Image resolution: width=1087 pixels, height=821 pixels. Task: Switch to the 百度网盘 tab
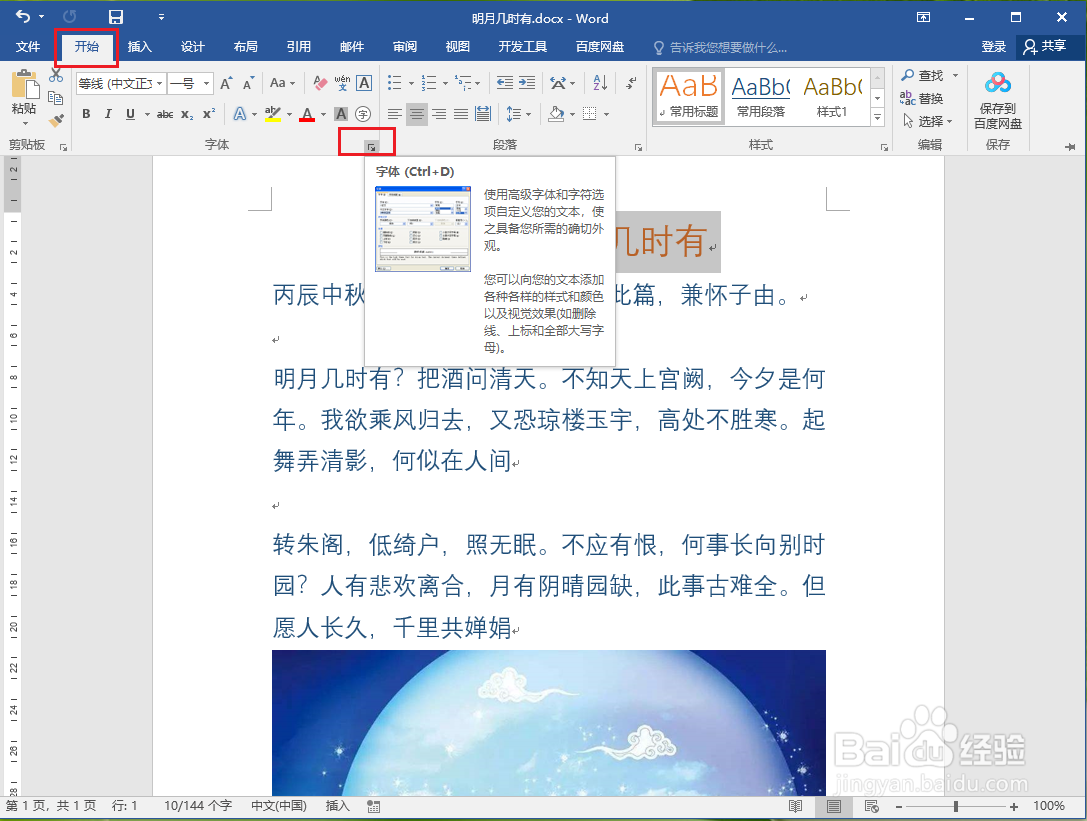point(600,46)
